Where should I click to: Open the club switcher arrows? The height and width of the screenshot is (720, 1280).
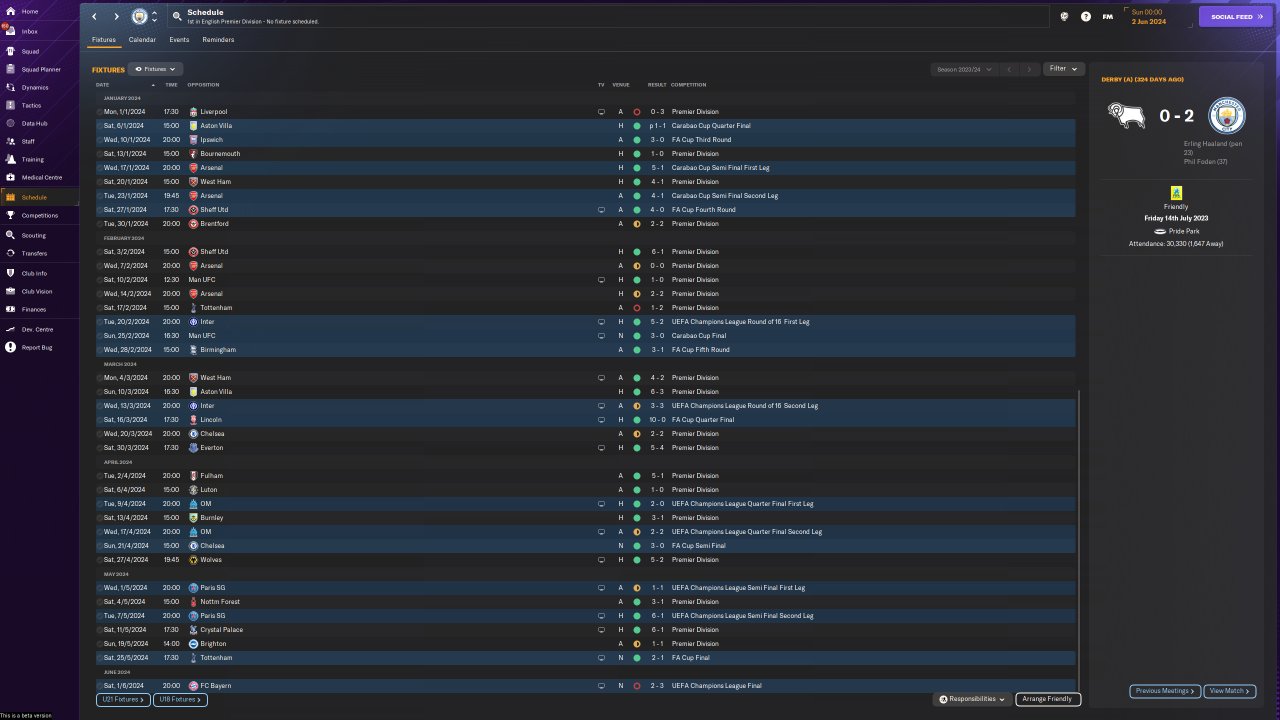tap(154, 17)
